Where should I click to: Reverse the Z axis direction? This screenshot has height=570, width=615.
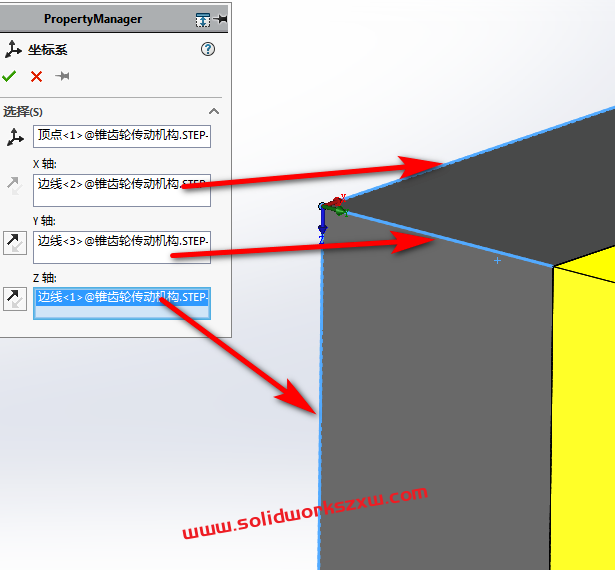(x=15, y=299)
